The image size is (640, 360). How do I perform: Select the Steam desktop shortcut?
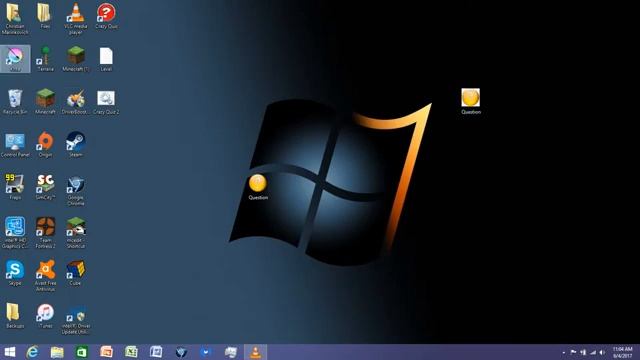coord(76,144)
